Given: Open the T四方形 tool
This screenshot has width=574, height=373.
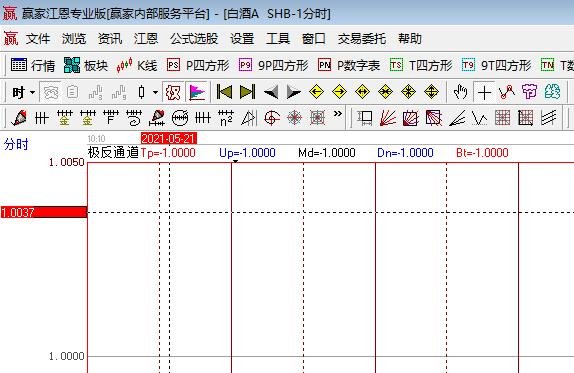Looking at the screenshot, I should [x=421, y=65].
